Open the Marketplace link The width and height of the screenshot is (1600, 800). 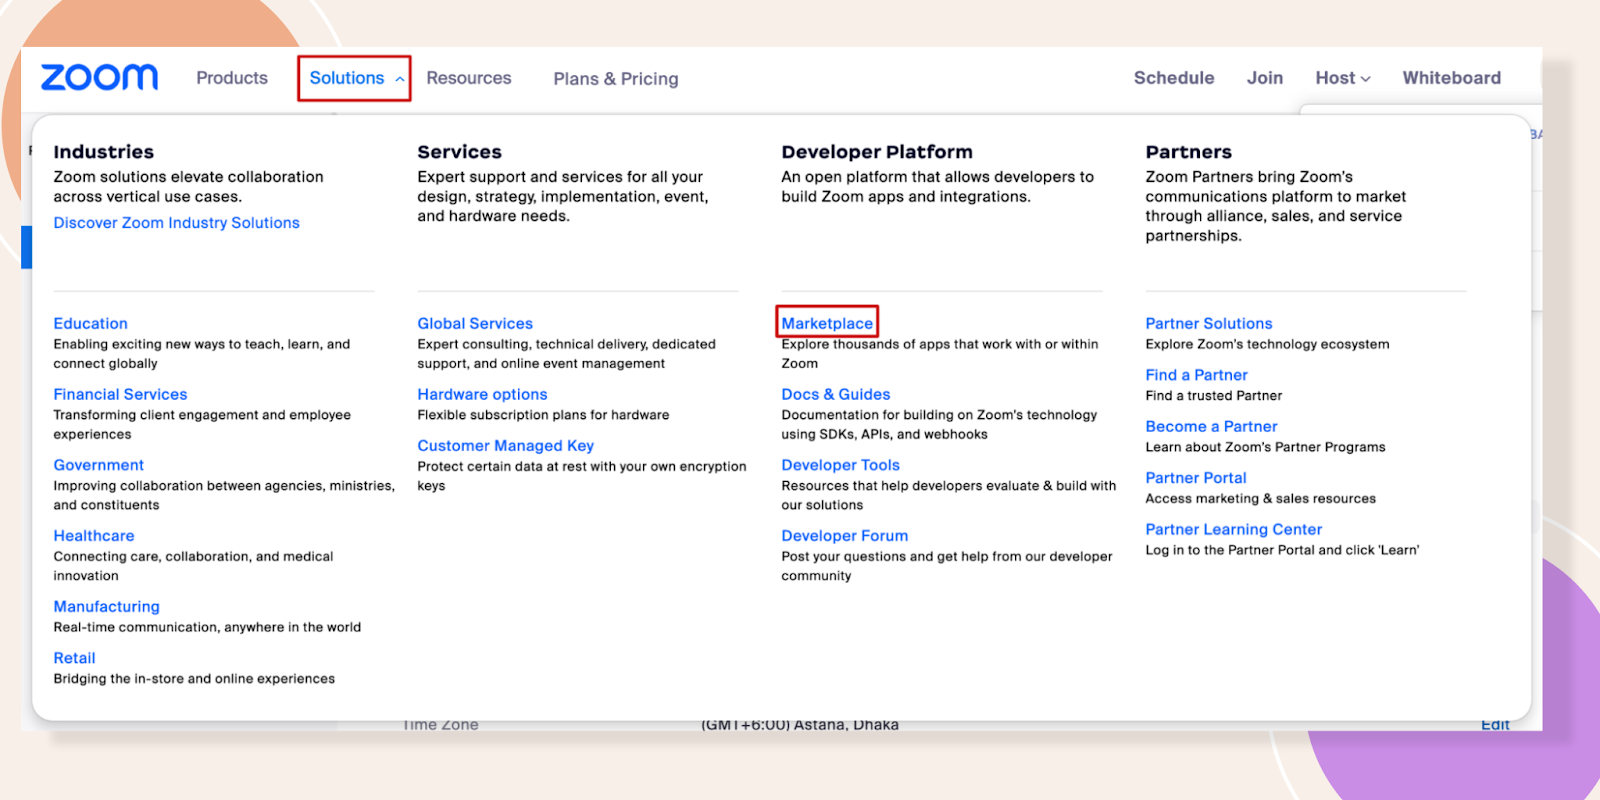coord(827,324)
